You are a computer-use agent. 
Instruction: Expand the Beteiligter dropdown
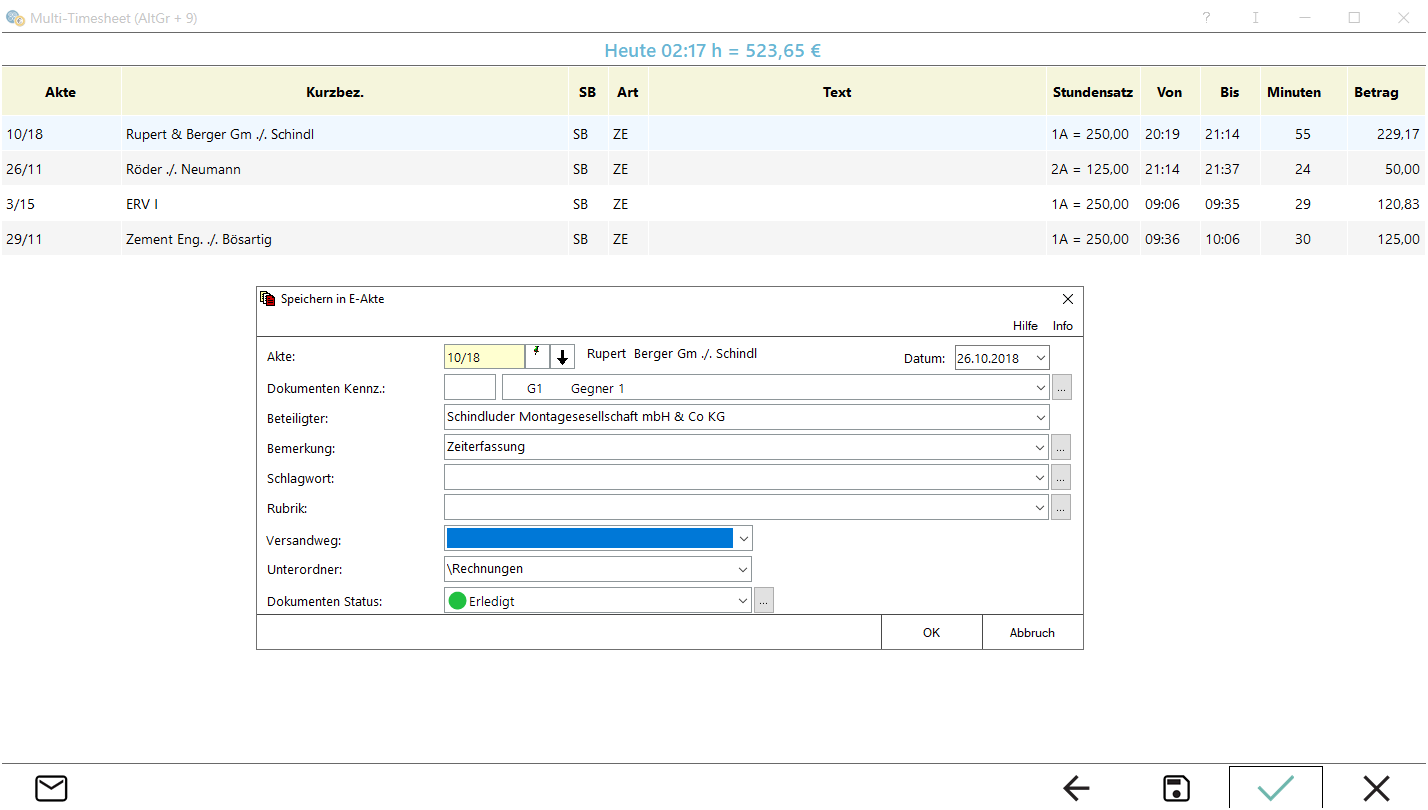tap(1040, 417)
